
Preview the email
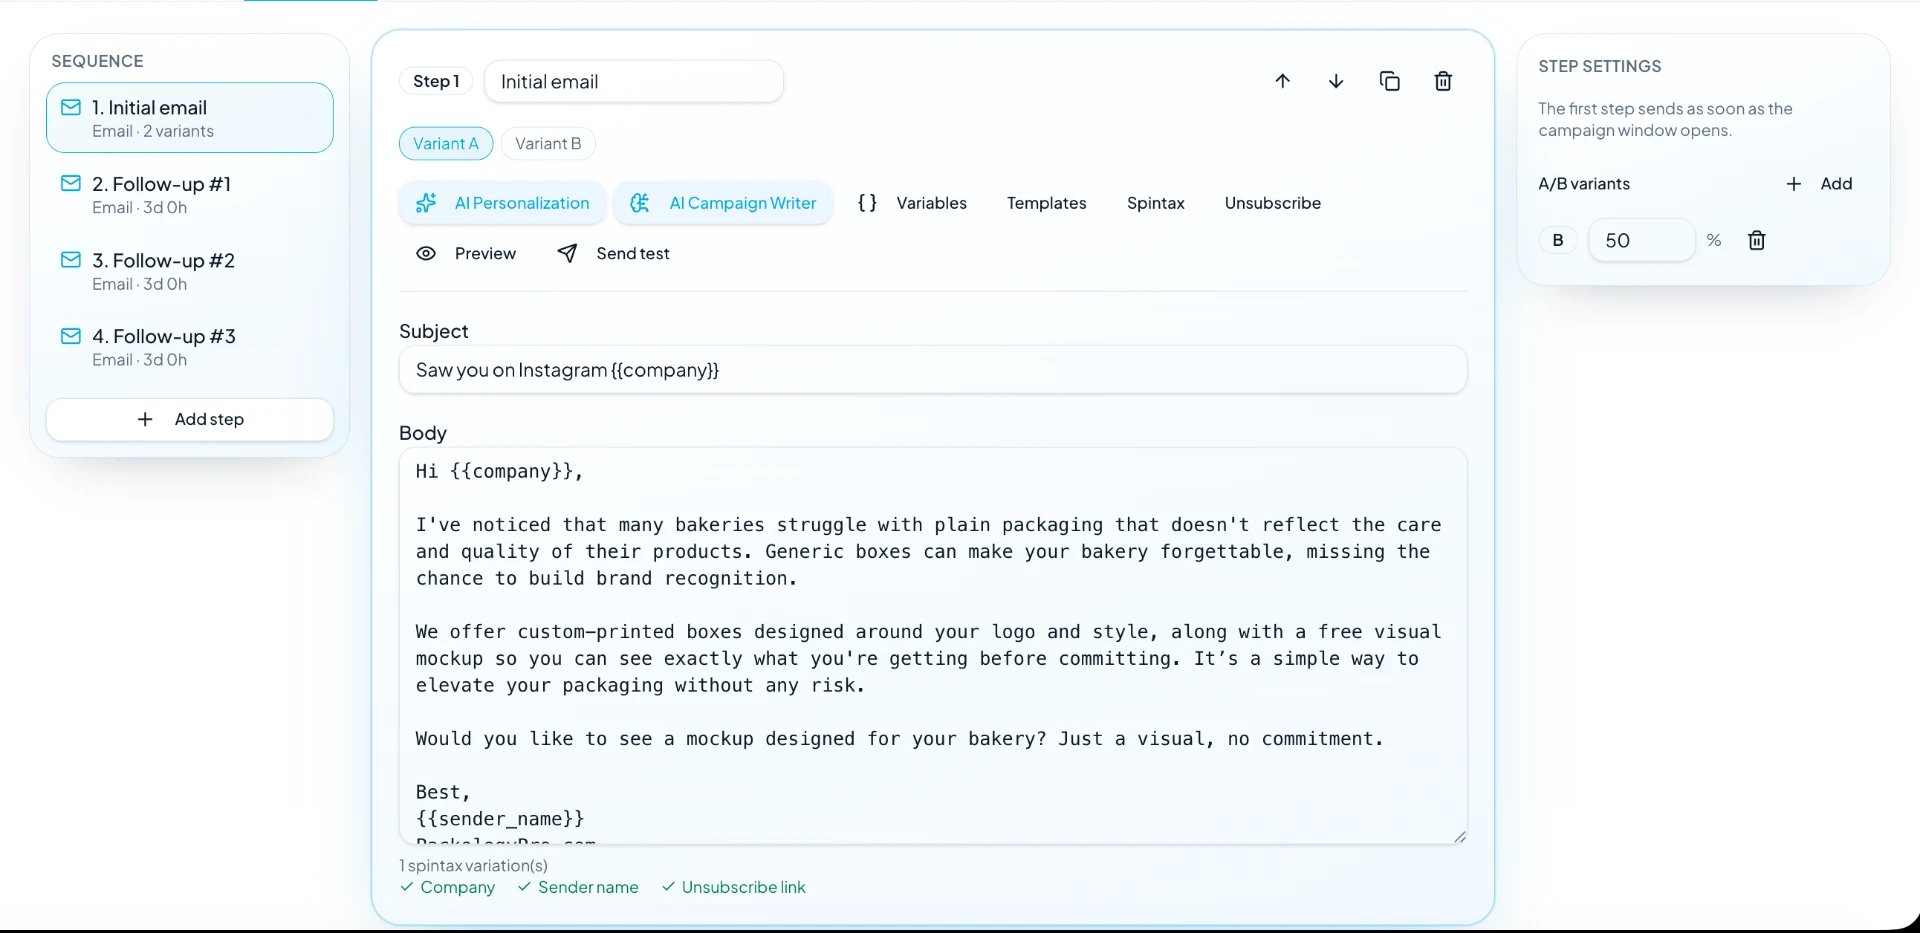tap(466, 254)
